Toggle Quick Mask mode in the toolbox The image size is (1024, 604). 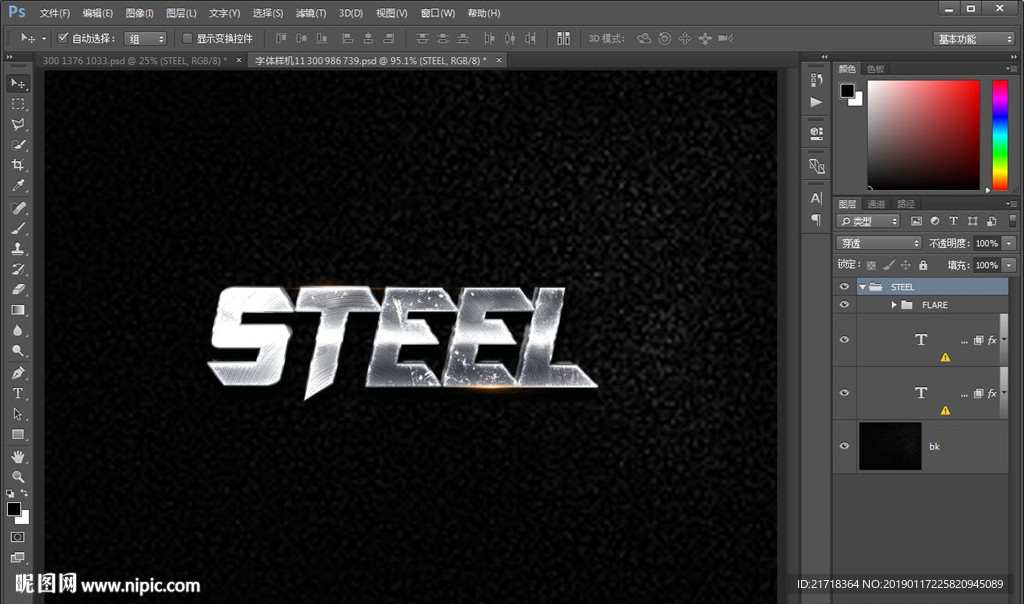[18, 537]
